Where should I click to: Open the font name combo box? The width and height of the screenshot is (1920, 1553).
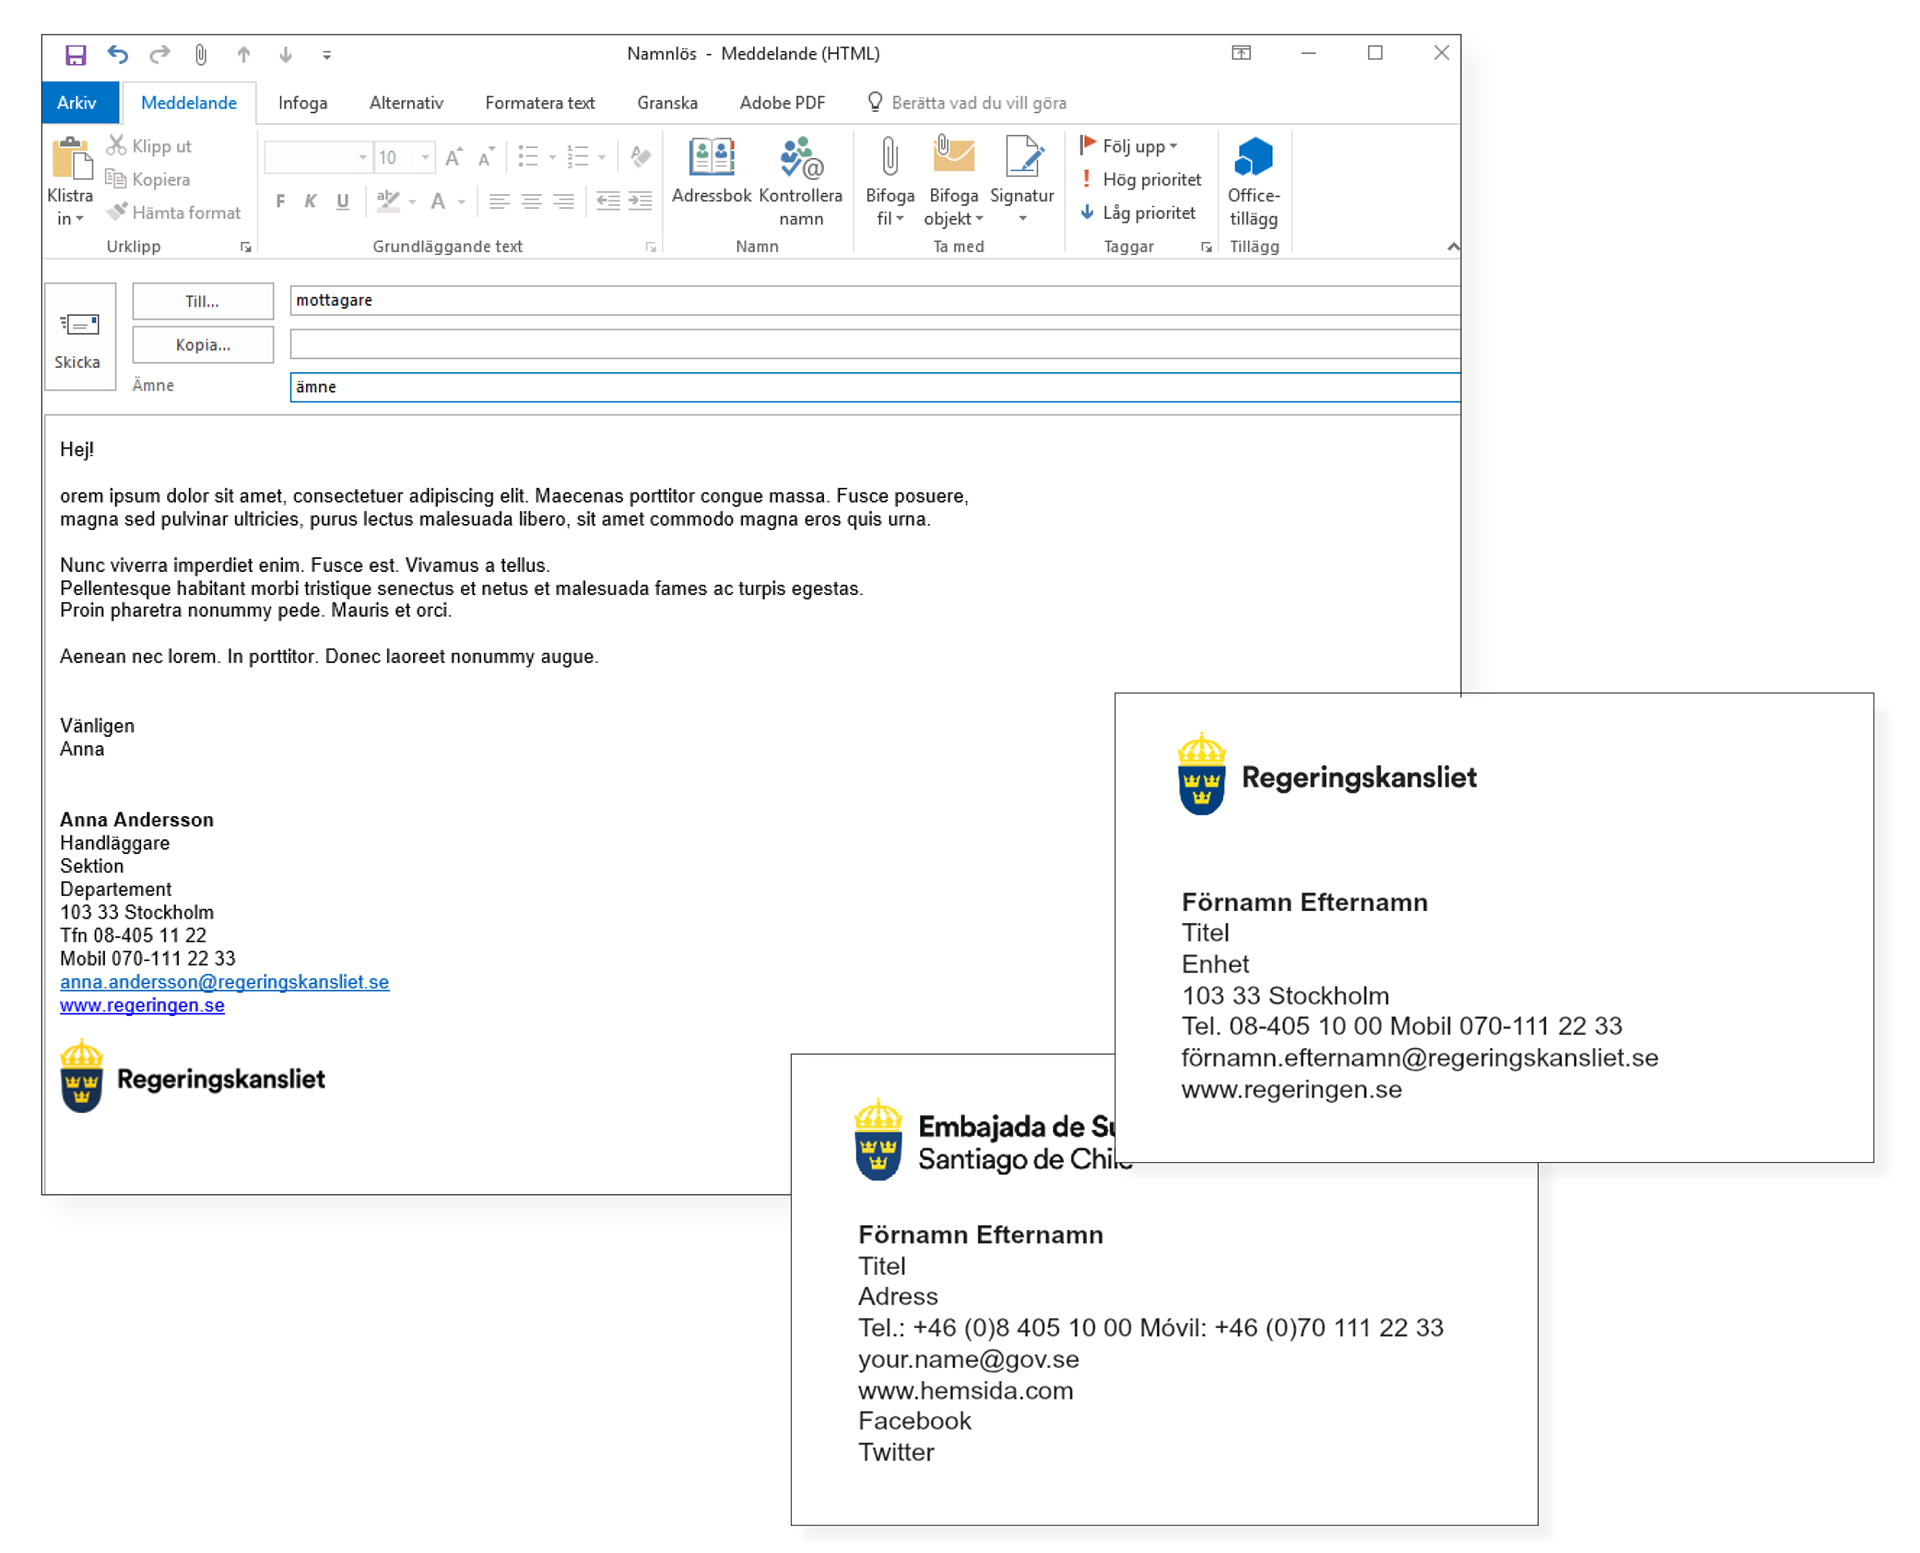(x=317, y=158)
